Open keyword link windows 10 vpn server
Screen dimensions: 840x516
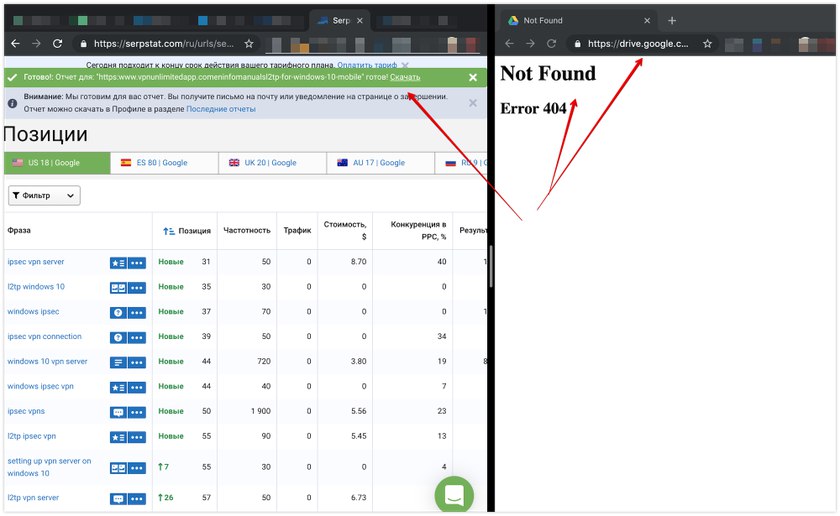47,362
